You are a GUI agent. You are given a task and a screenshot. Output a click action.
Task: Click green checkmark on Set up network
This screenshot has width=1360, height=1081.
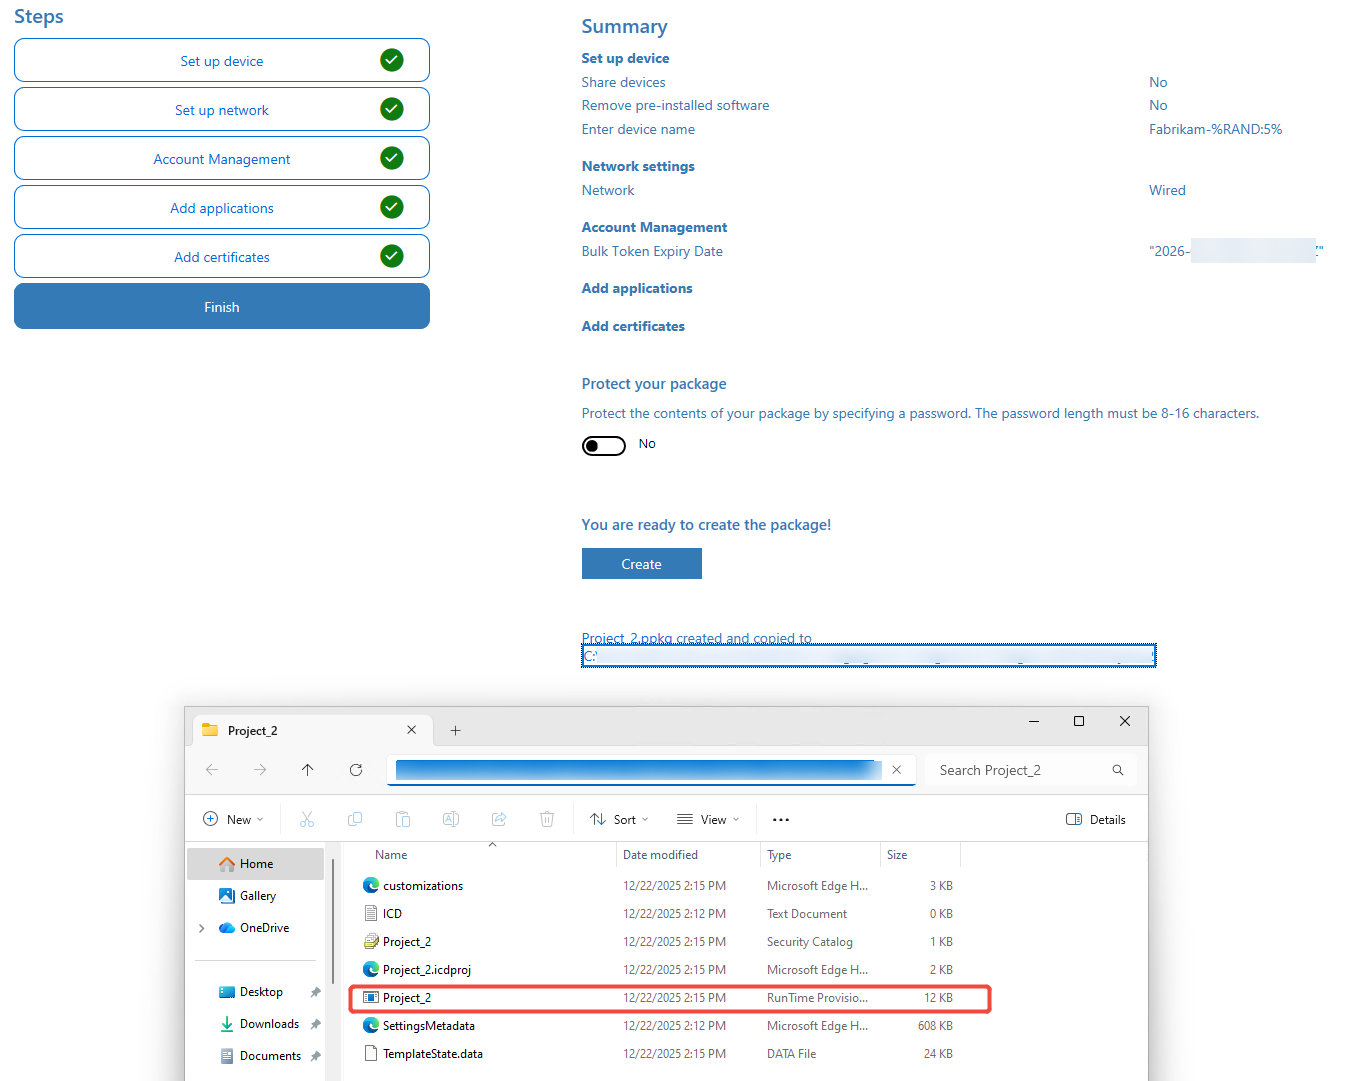[x=392, y=109]
